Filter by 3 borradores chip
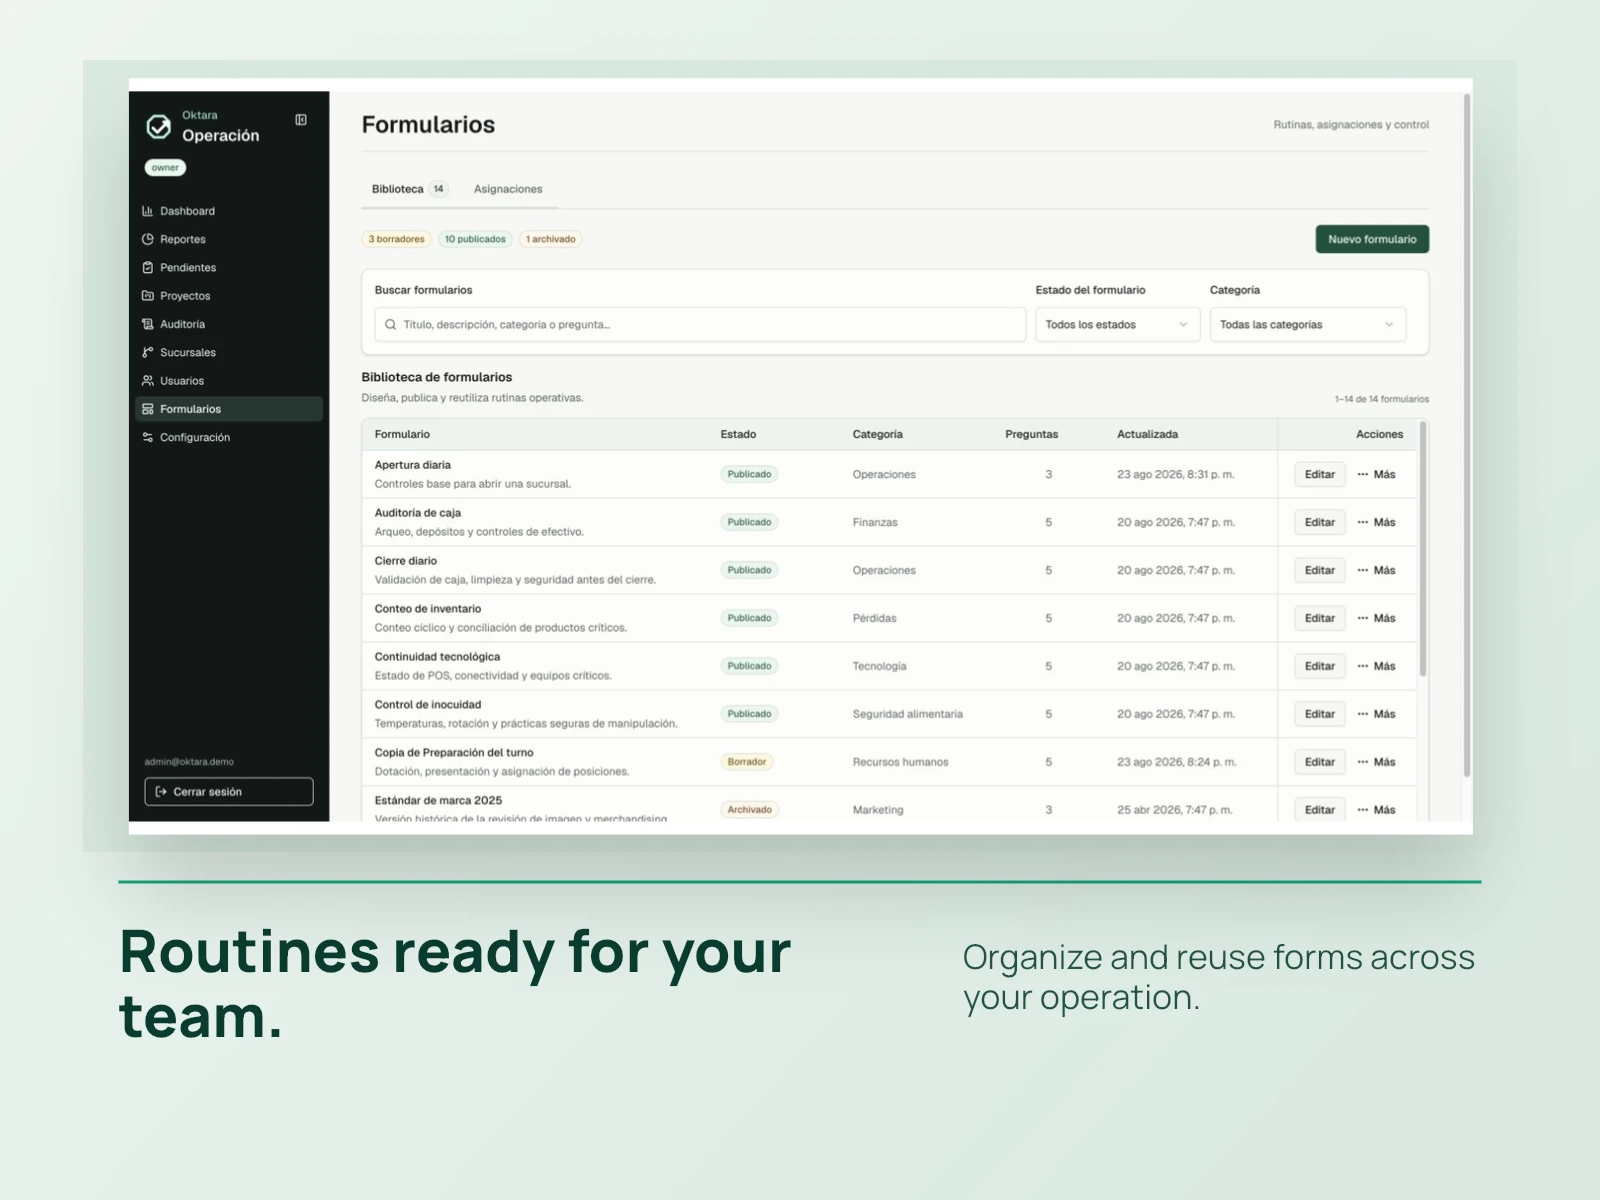Screen dimensions: 1600x1200 396,239
